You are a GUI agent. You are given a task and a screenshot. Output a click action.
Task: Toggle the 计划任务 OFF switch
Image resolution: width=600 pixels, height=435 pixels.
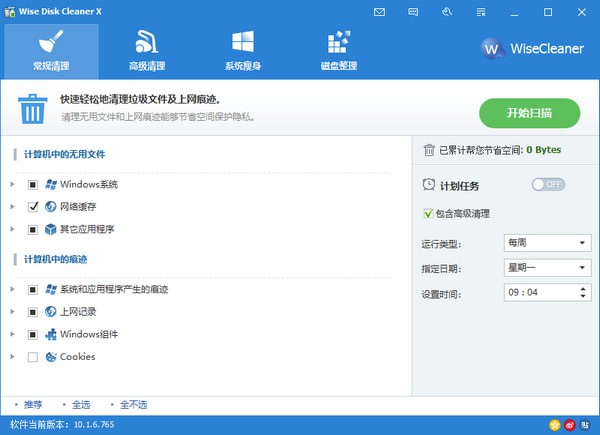(x=548, y=185)
